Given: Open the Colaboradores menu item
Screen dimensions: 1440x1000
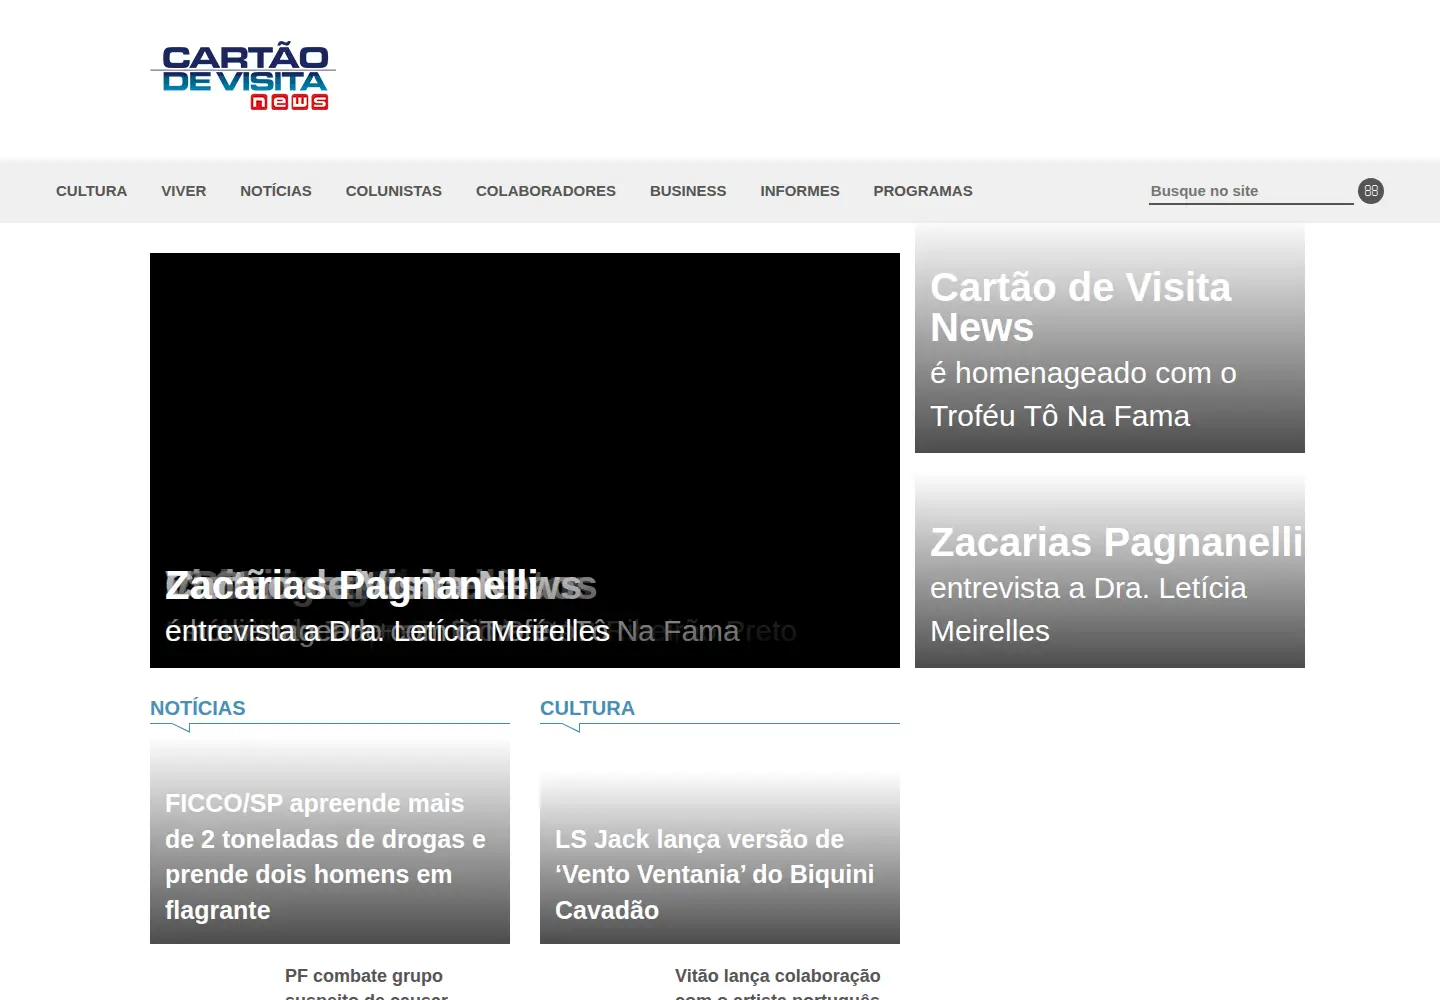Looking at the screenshot, I should click(546, 191).
